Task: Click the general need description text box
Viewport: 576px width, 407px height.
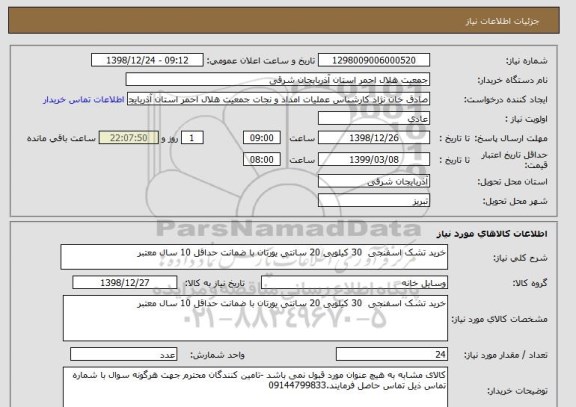Action: 254,257
